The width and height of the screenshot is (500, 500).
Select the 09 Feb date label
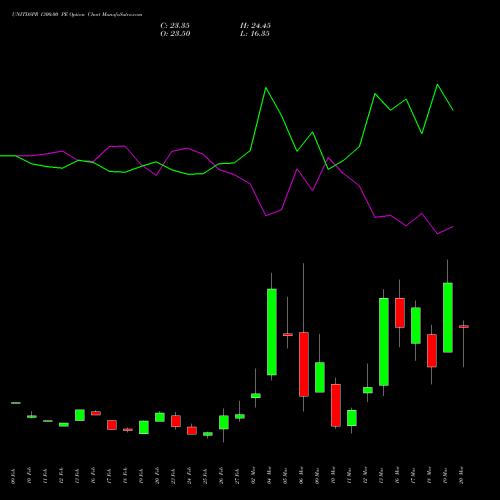click(x=13, y=476)
